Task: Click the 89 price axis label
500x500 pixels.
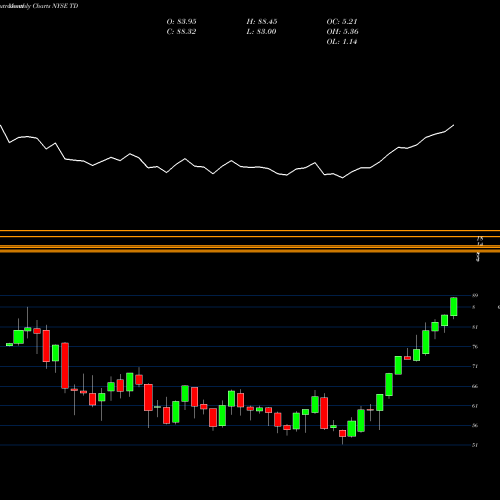Action: point(475,295)
